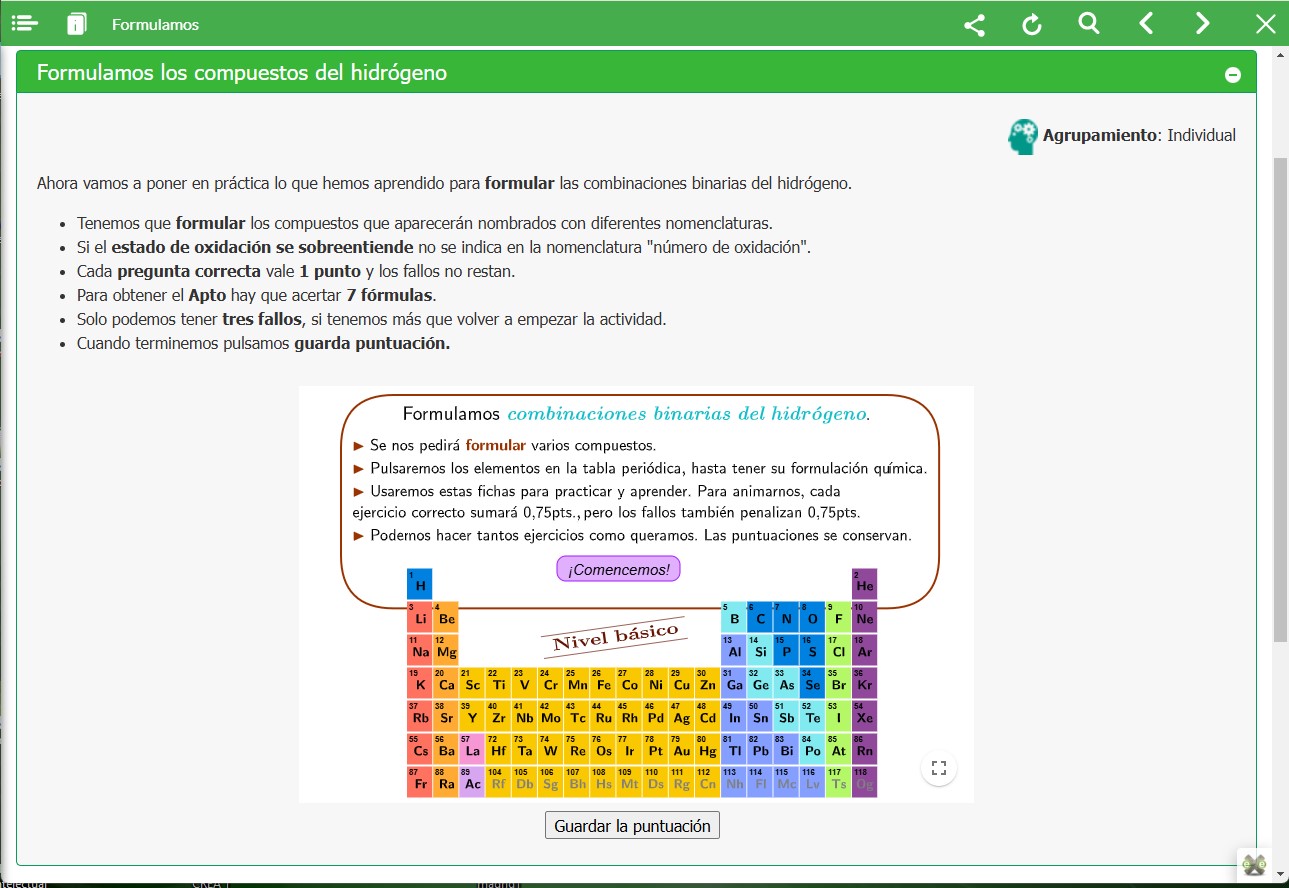Click the Pt element tile

pyautogui.click(x=655, y=749)
